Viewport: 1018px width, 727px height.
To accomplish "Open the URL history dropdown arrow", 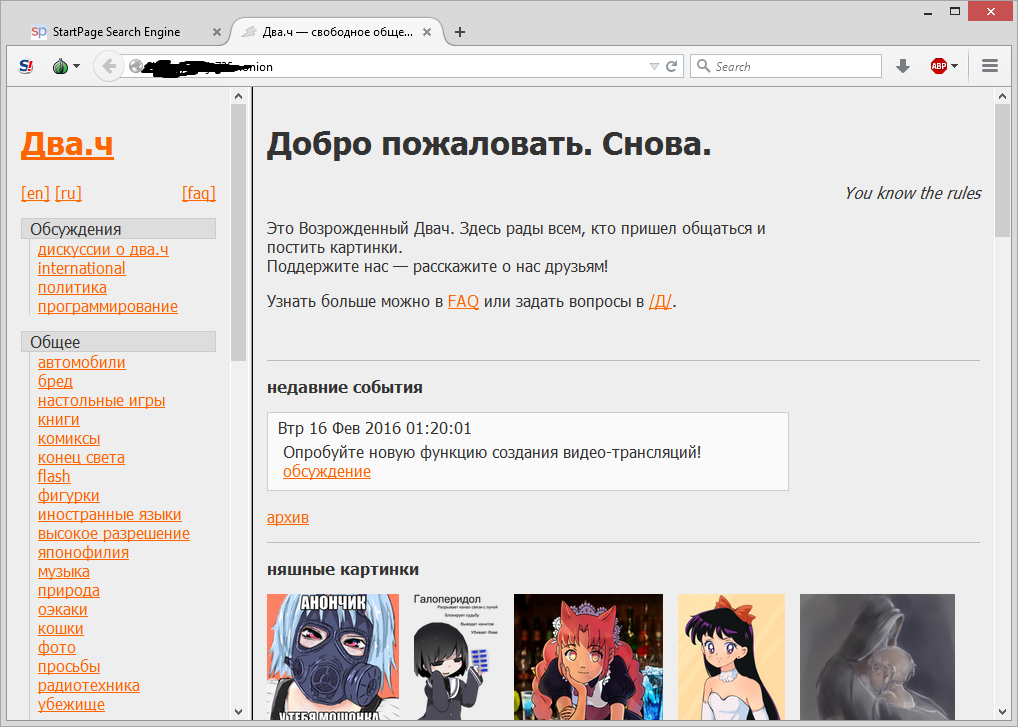I will 654,66.
